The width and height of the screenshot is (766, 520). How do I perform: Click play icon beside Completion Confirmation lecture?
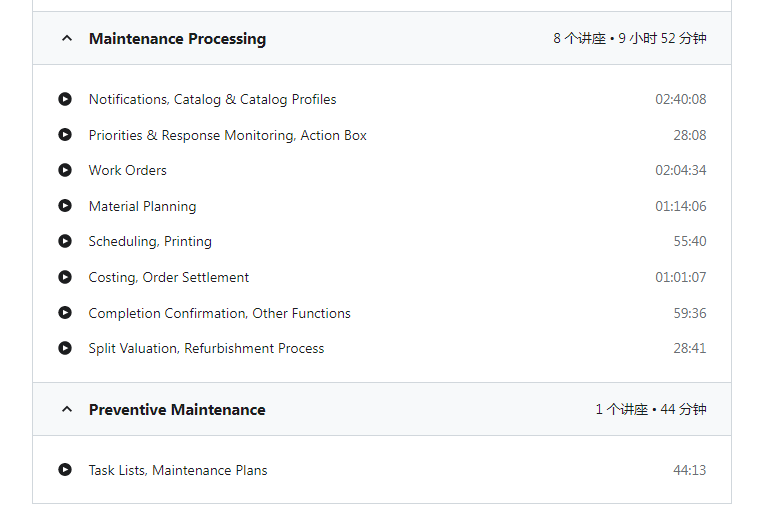65,313
